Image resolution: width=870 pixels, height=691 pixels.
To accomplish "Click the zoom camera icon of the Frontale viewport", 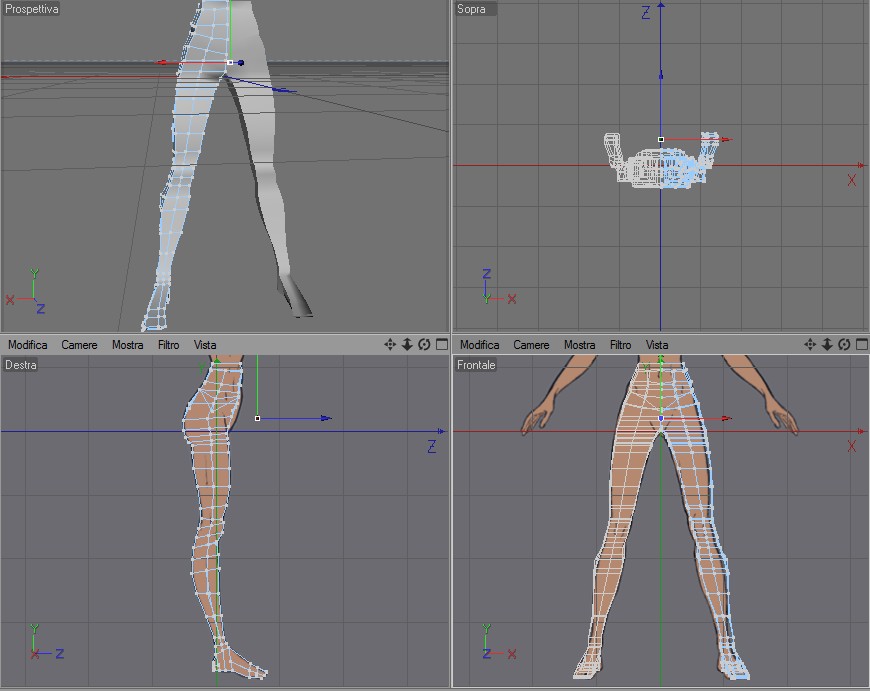I will [827, 344].
